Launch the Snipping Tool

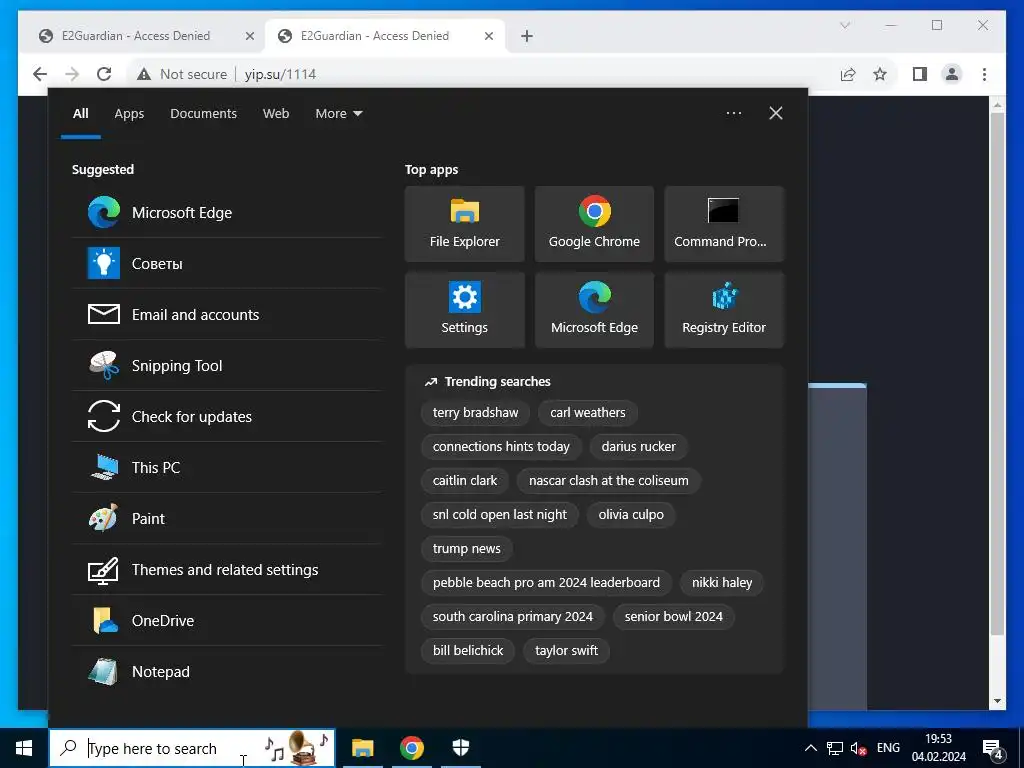(227, 365)
